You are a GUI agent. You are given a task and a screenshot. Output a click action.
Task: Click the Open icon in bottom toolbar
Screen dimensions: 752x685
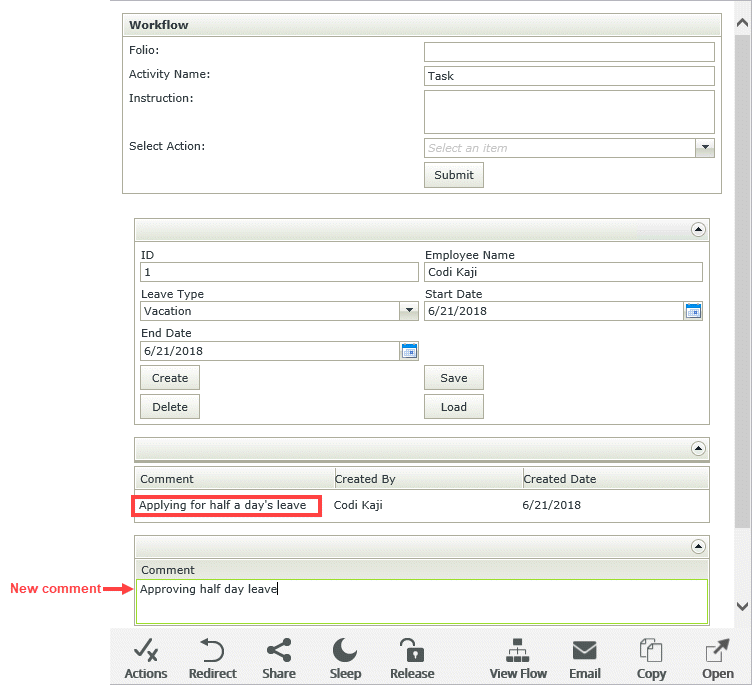717,658
